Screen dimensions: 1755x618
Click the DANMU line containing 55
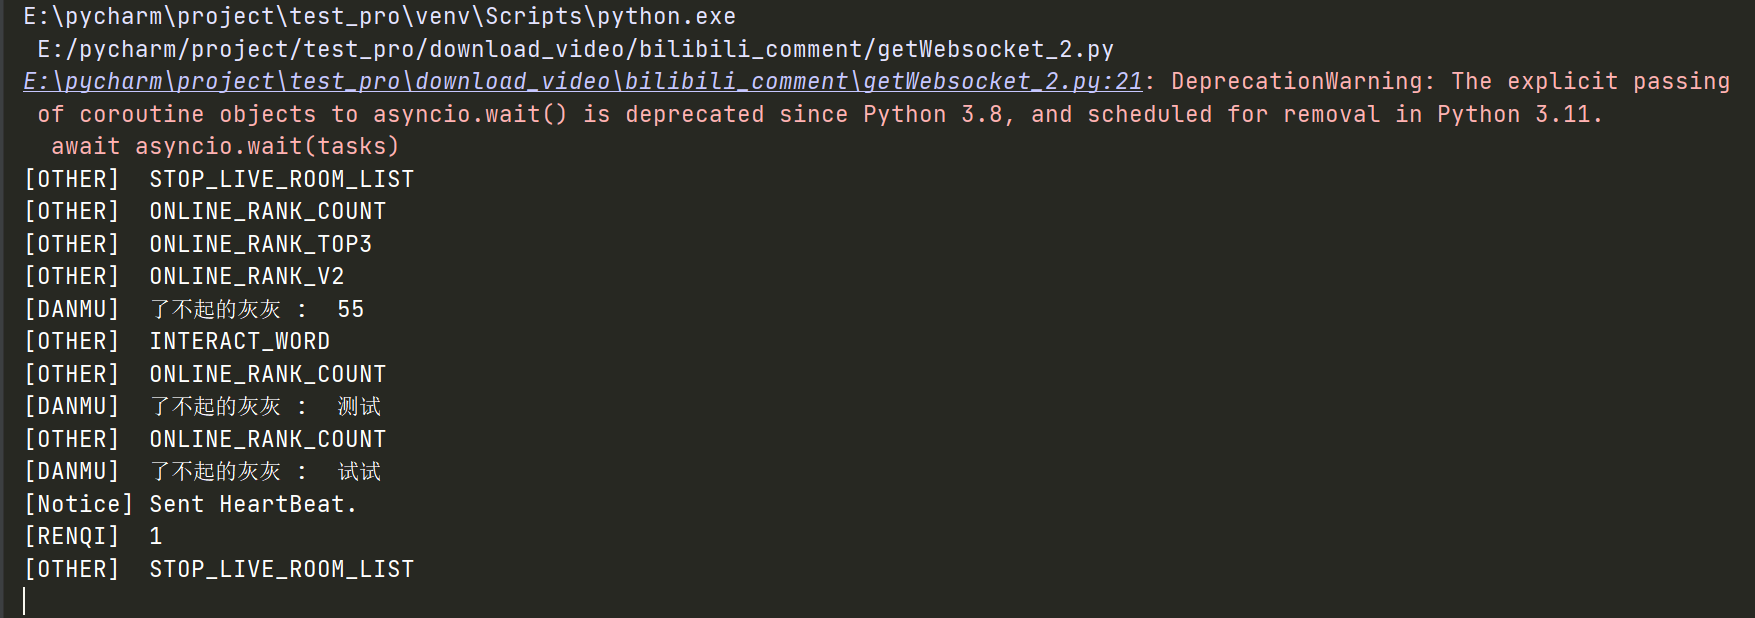coord(194,309)
